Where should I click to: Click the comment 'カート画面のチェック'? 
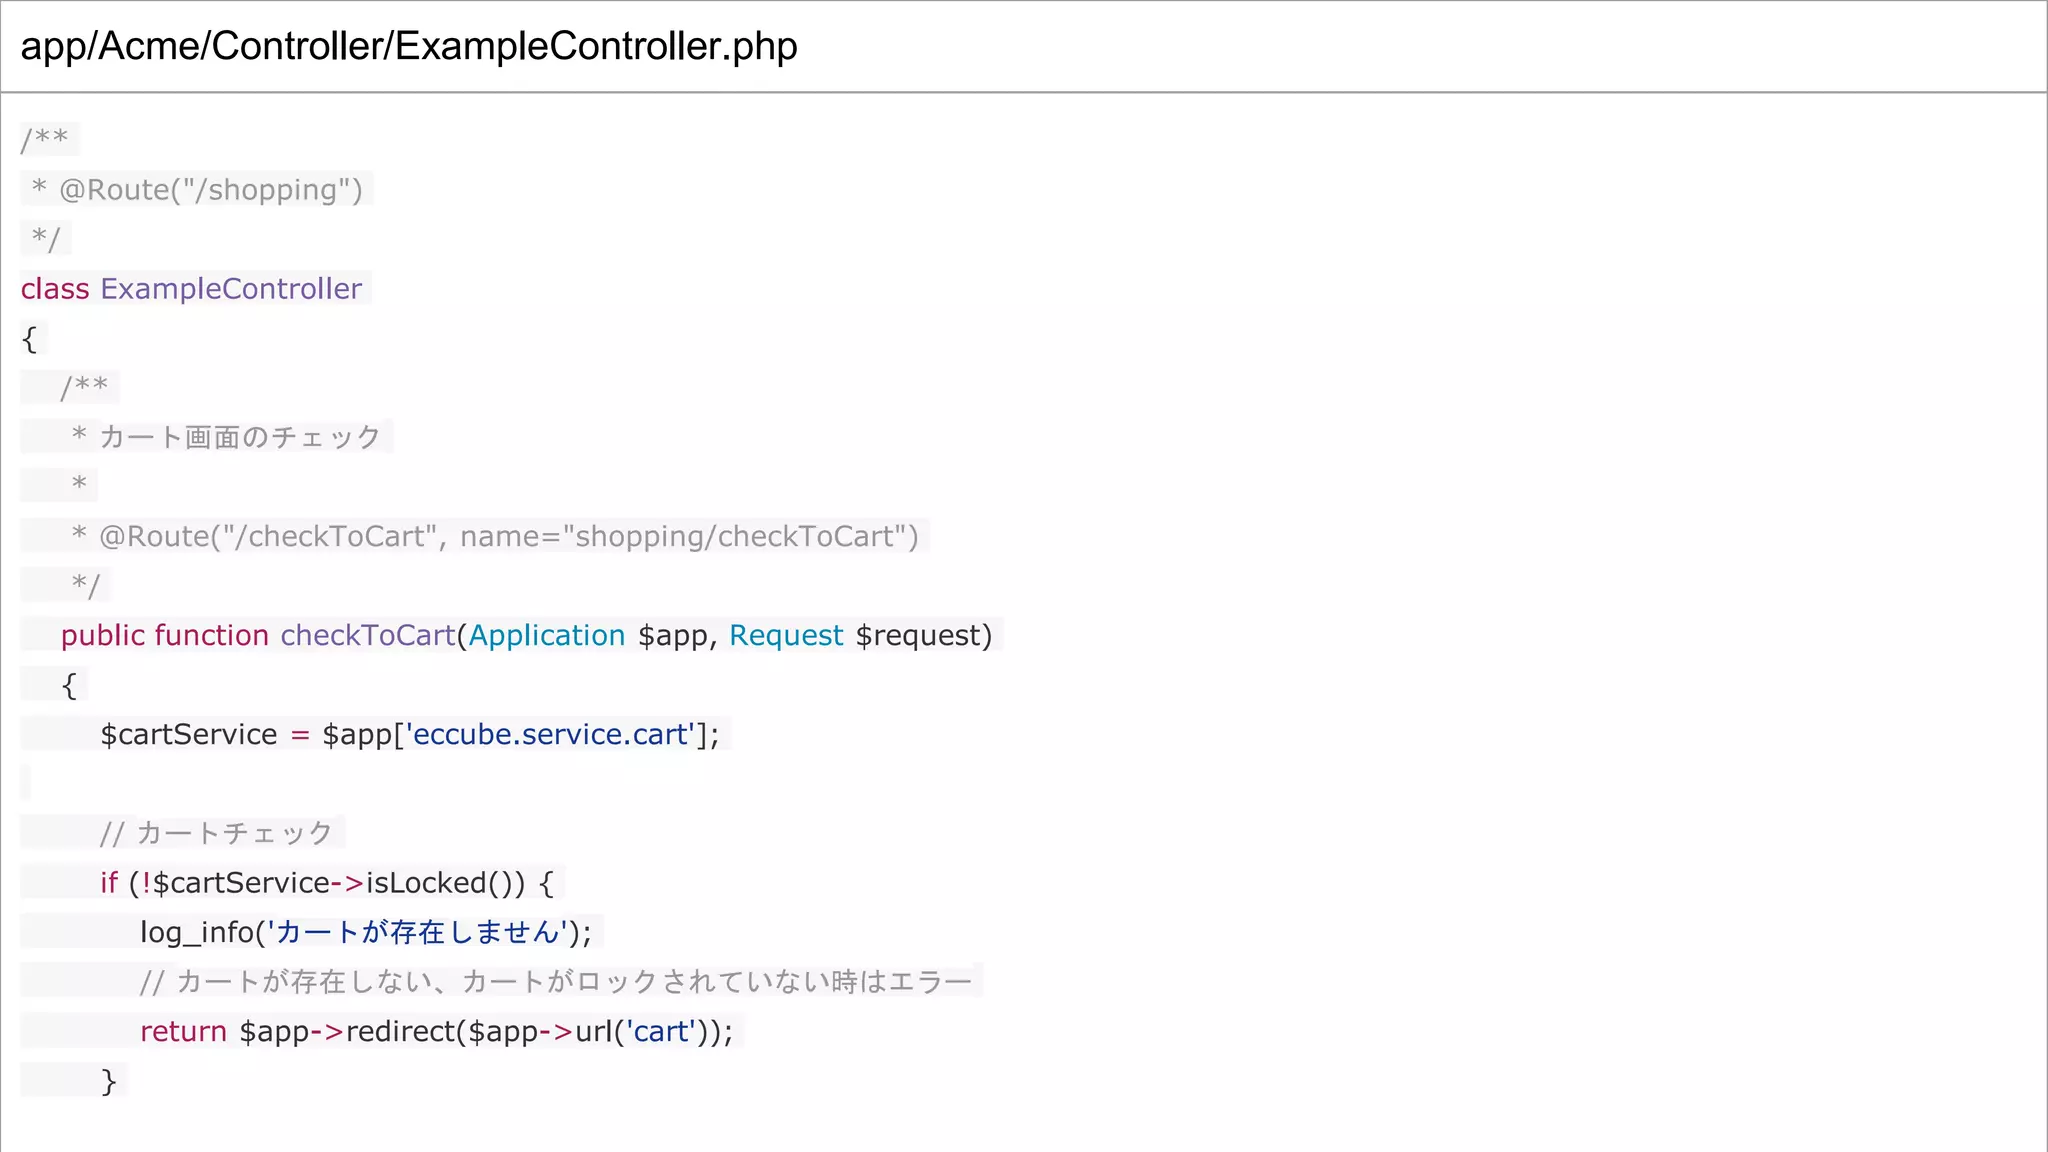[240, 437]
